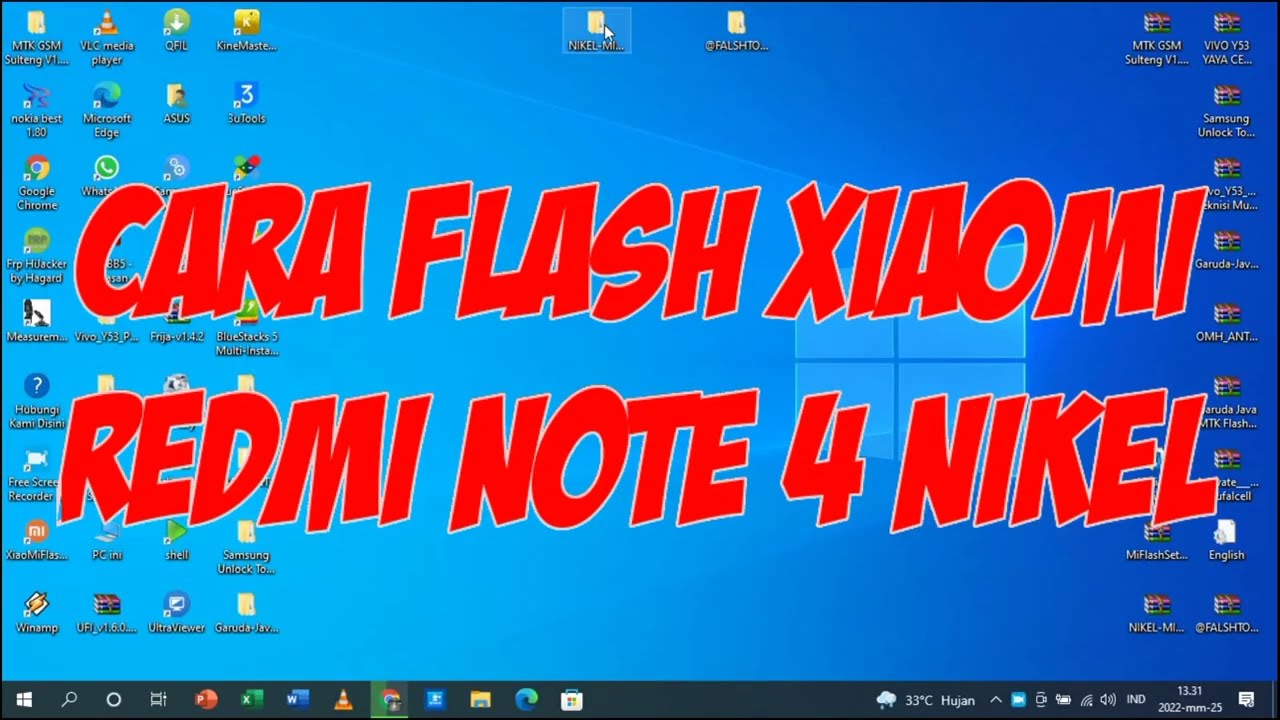Launch Excel from the taskbar
Image resolution: width=1280 pixels, height=720 pixels.
pos(252,700)
